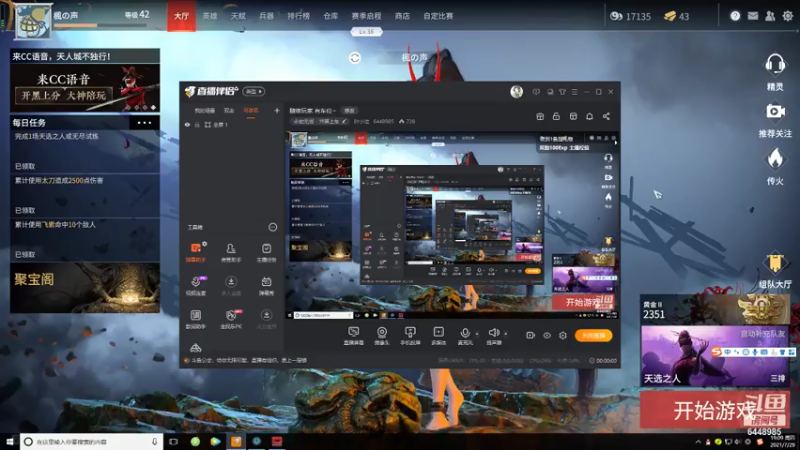Open the streaming app user avatar
This screenshot has height=450, width=800.
[516, 91]
